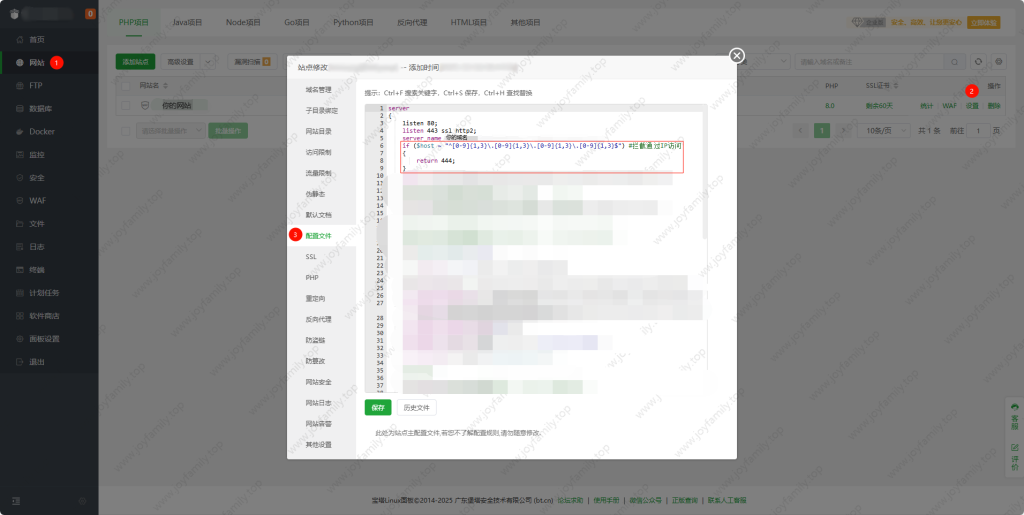The width and height of the screenshot is (1024, 515).
Task: Click the refresh list icon button
Action: point(979,62)
